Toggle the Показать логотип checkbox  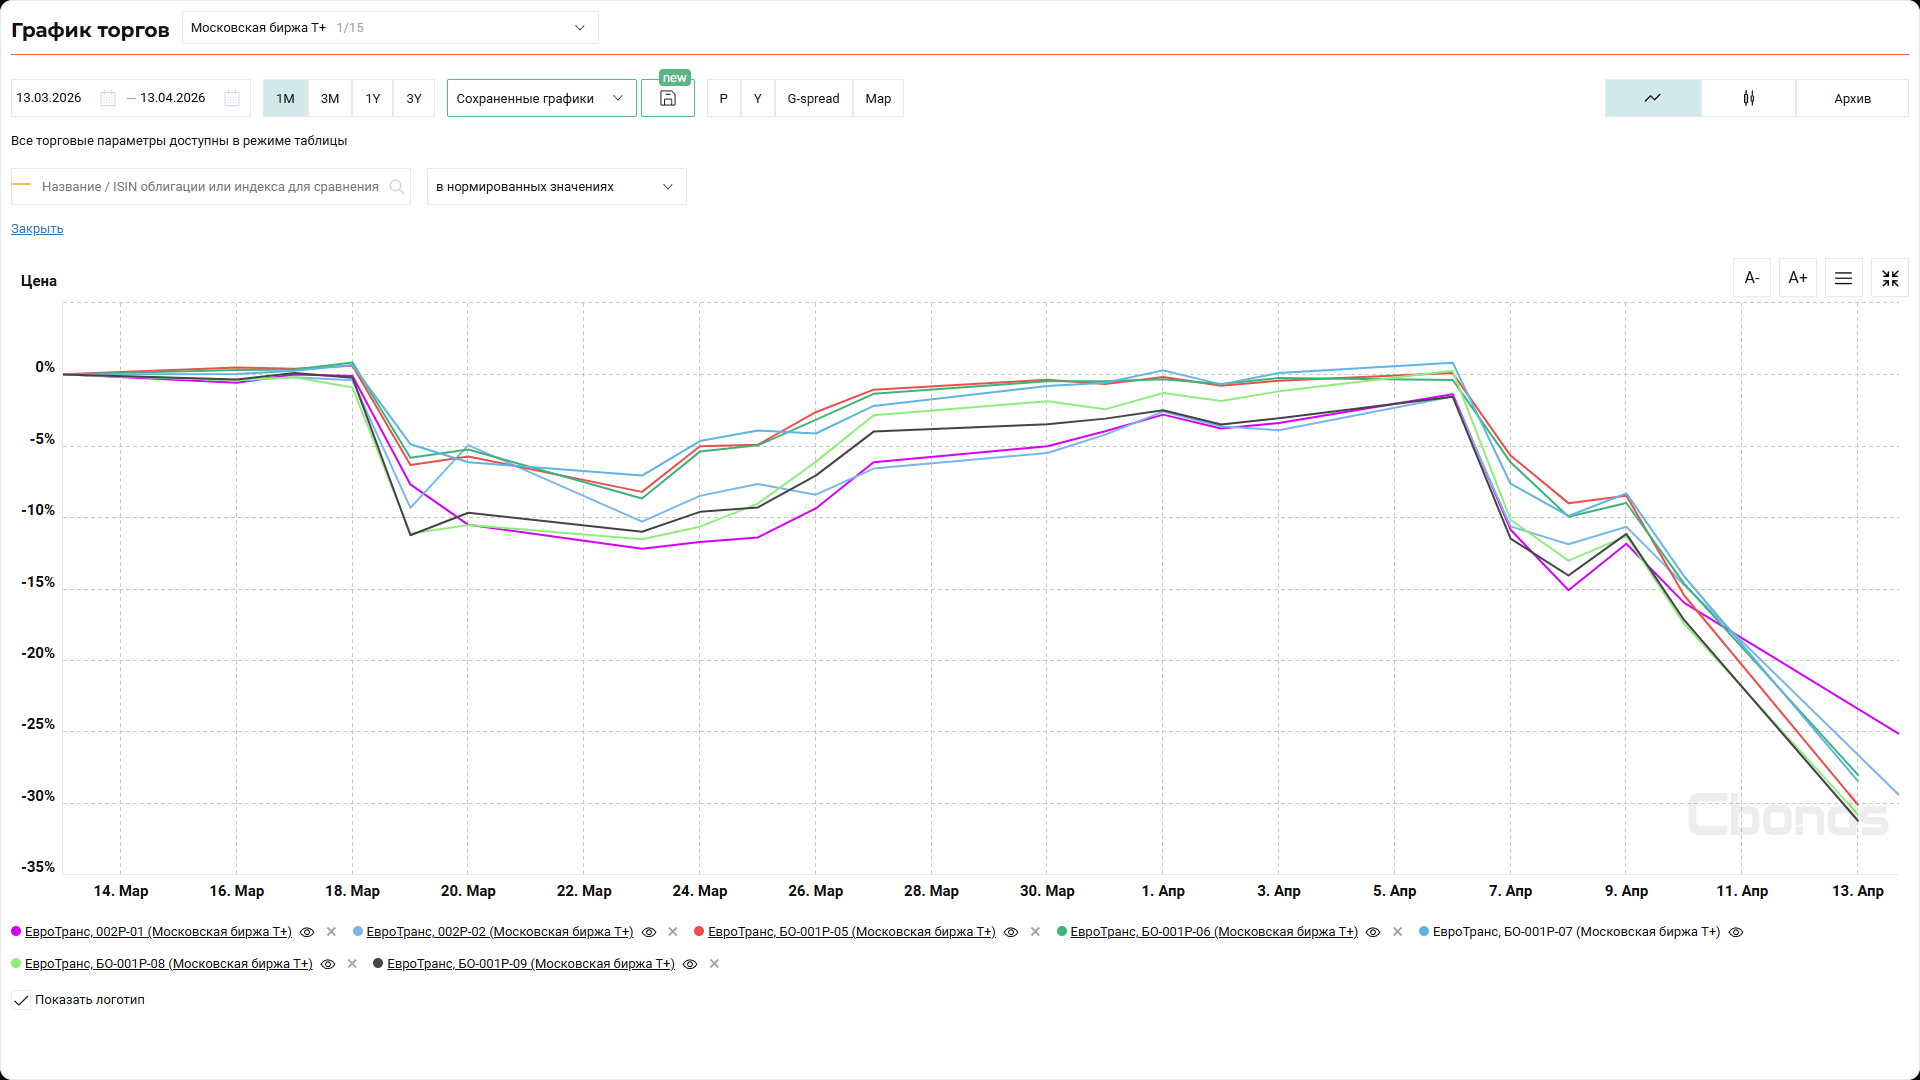21,1000
